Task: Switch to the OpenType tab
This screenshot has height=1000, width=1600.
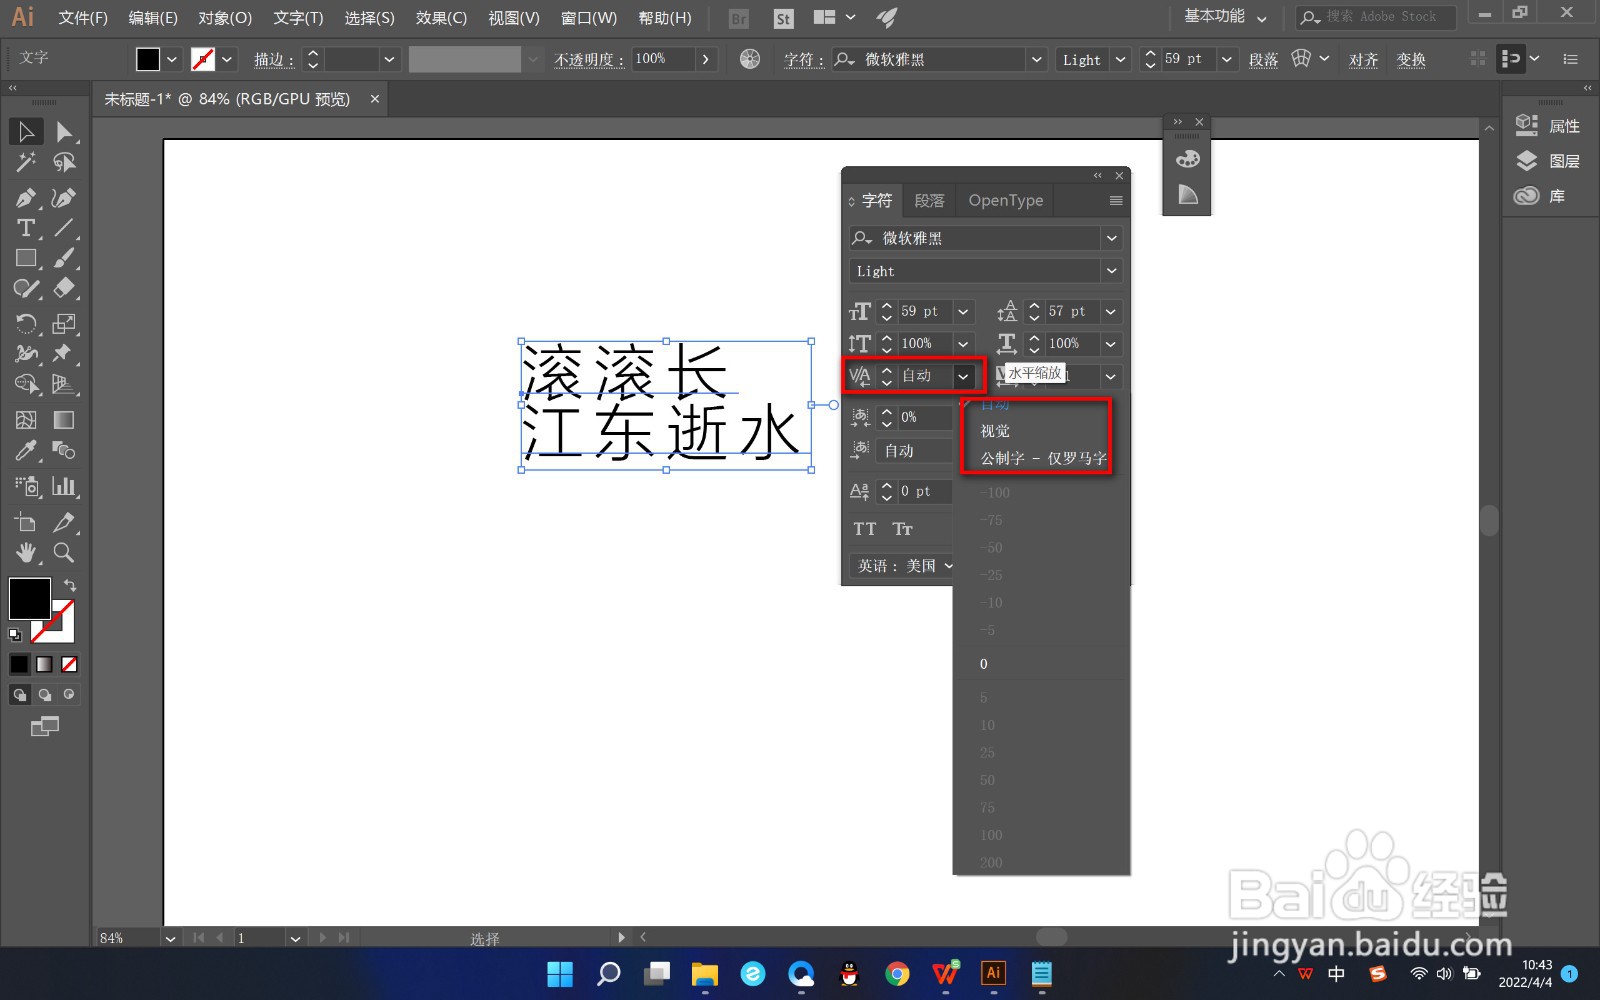Action: (x=1005, y=201)
